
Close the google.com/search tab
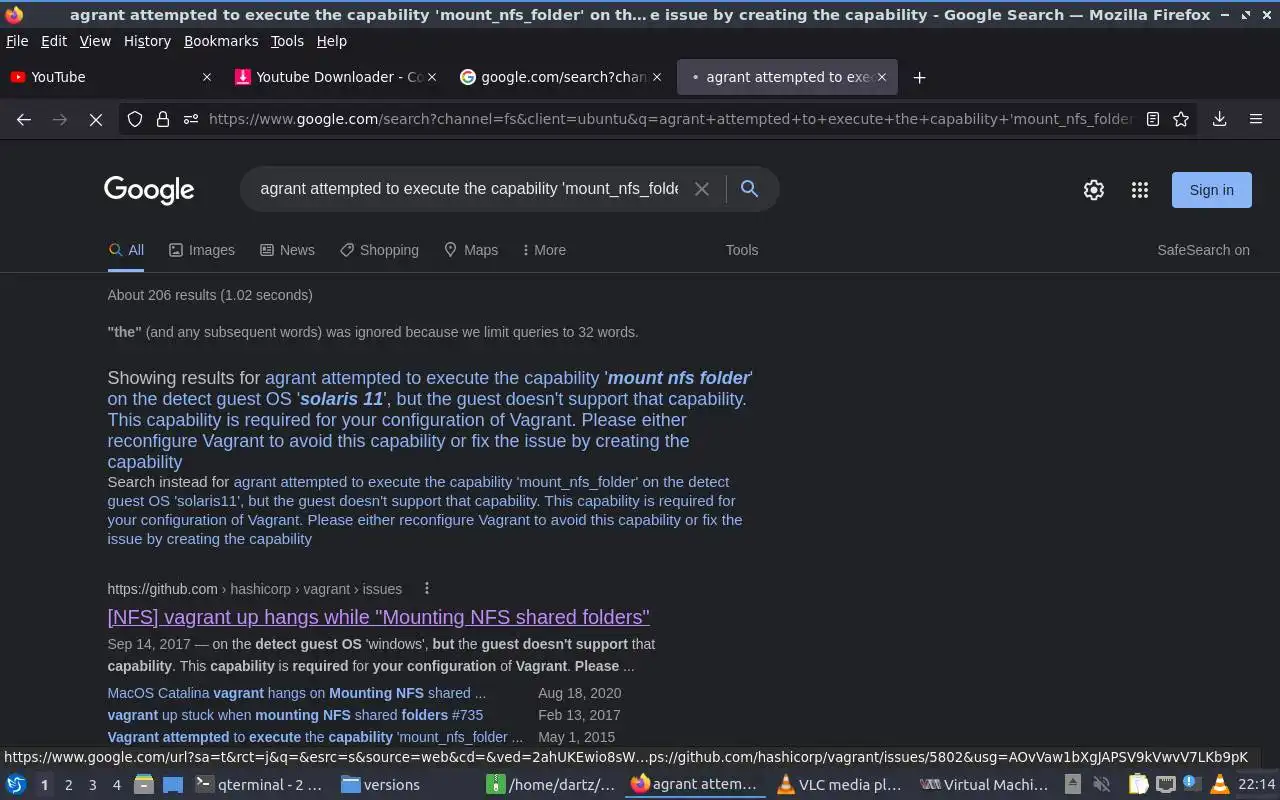[657, 77]
